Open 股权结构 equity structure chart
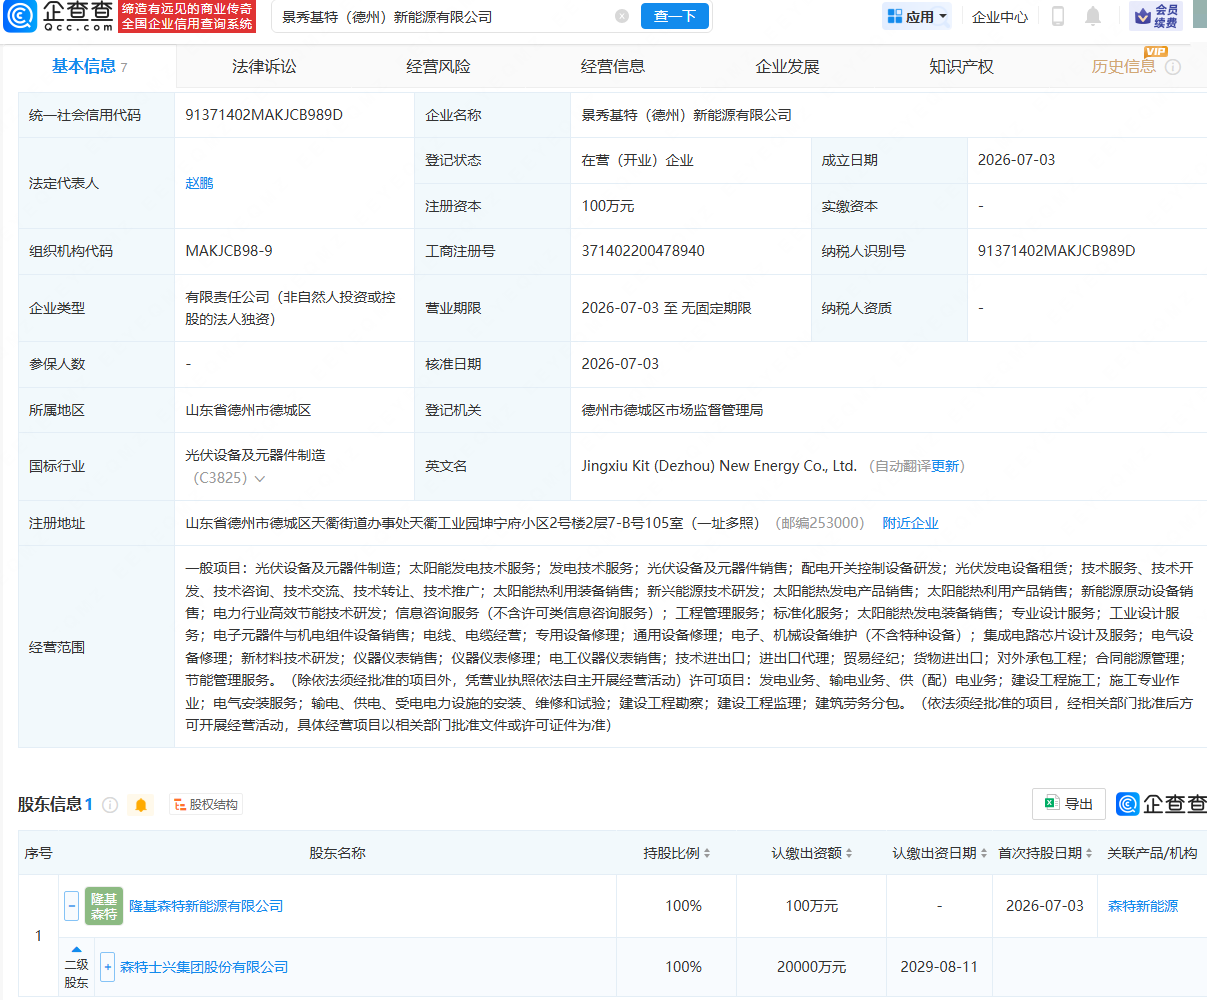This screenshot has height=1000, width=1207. tap(205, 805)
